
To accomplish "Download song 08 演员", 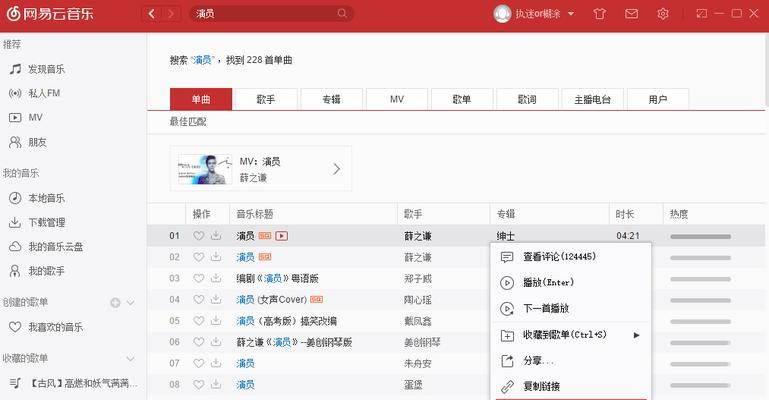I will [216, 384].
